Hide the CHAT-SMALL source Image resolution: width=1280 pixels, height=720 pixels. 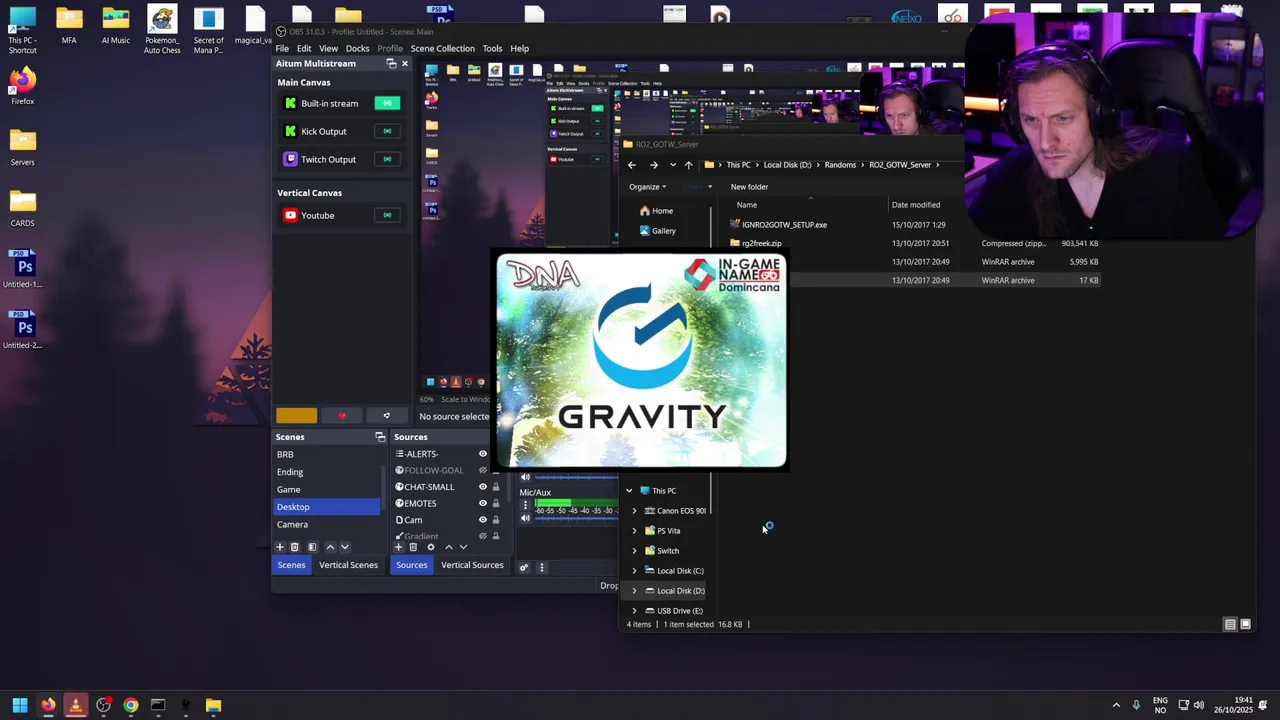click(483, 487)
